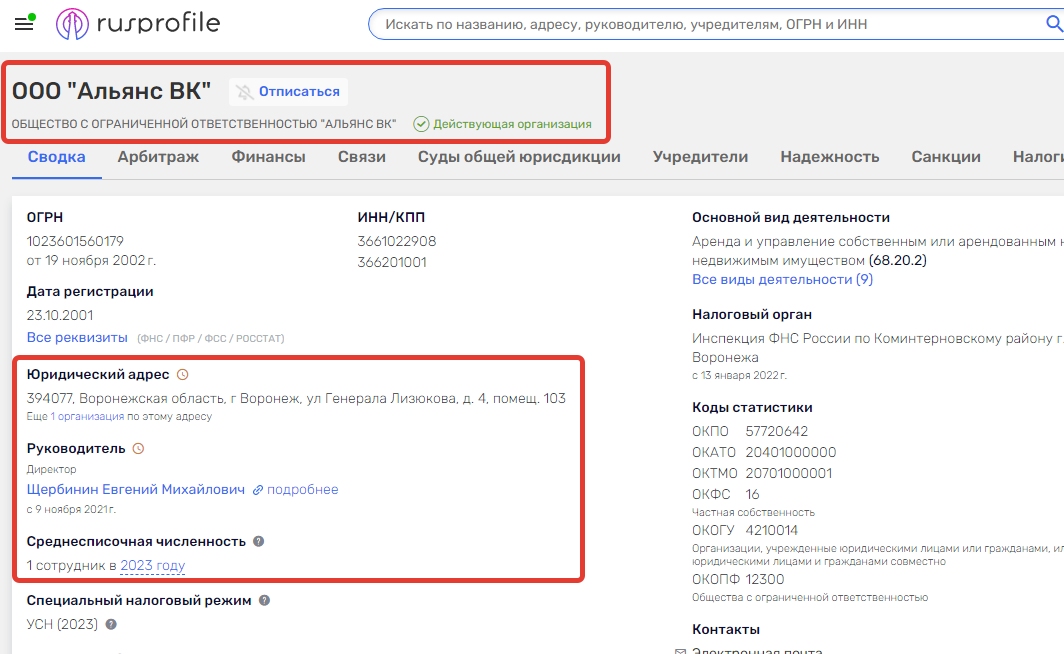Image resolution: width=1064 pixels, height=654 pixels.
Task: Open the Суды общей юрисдикции tab
Action: (x=519, y=157)
